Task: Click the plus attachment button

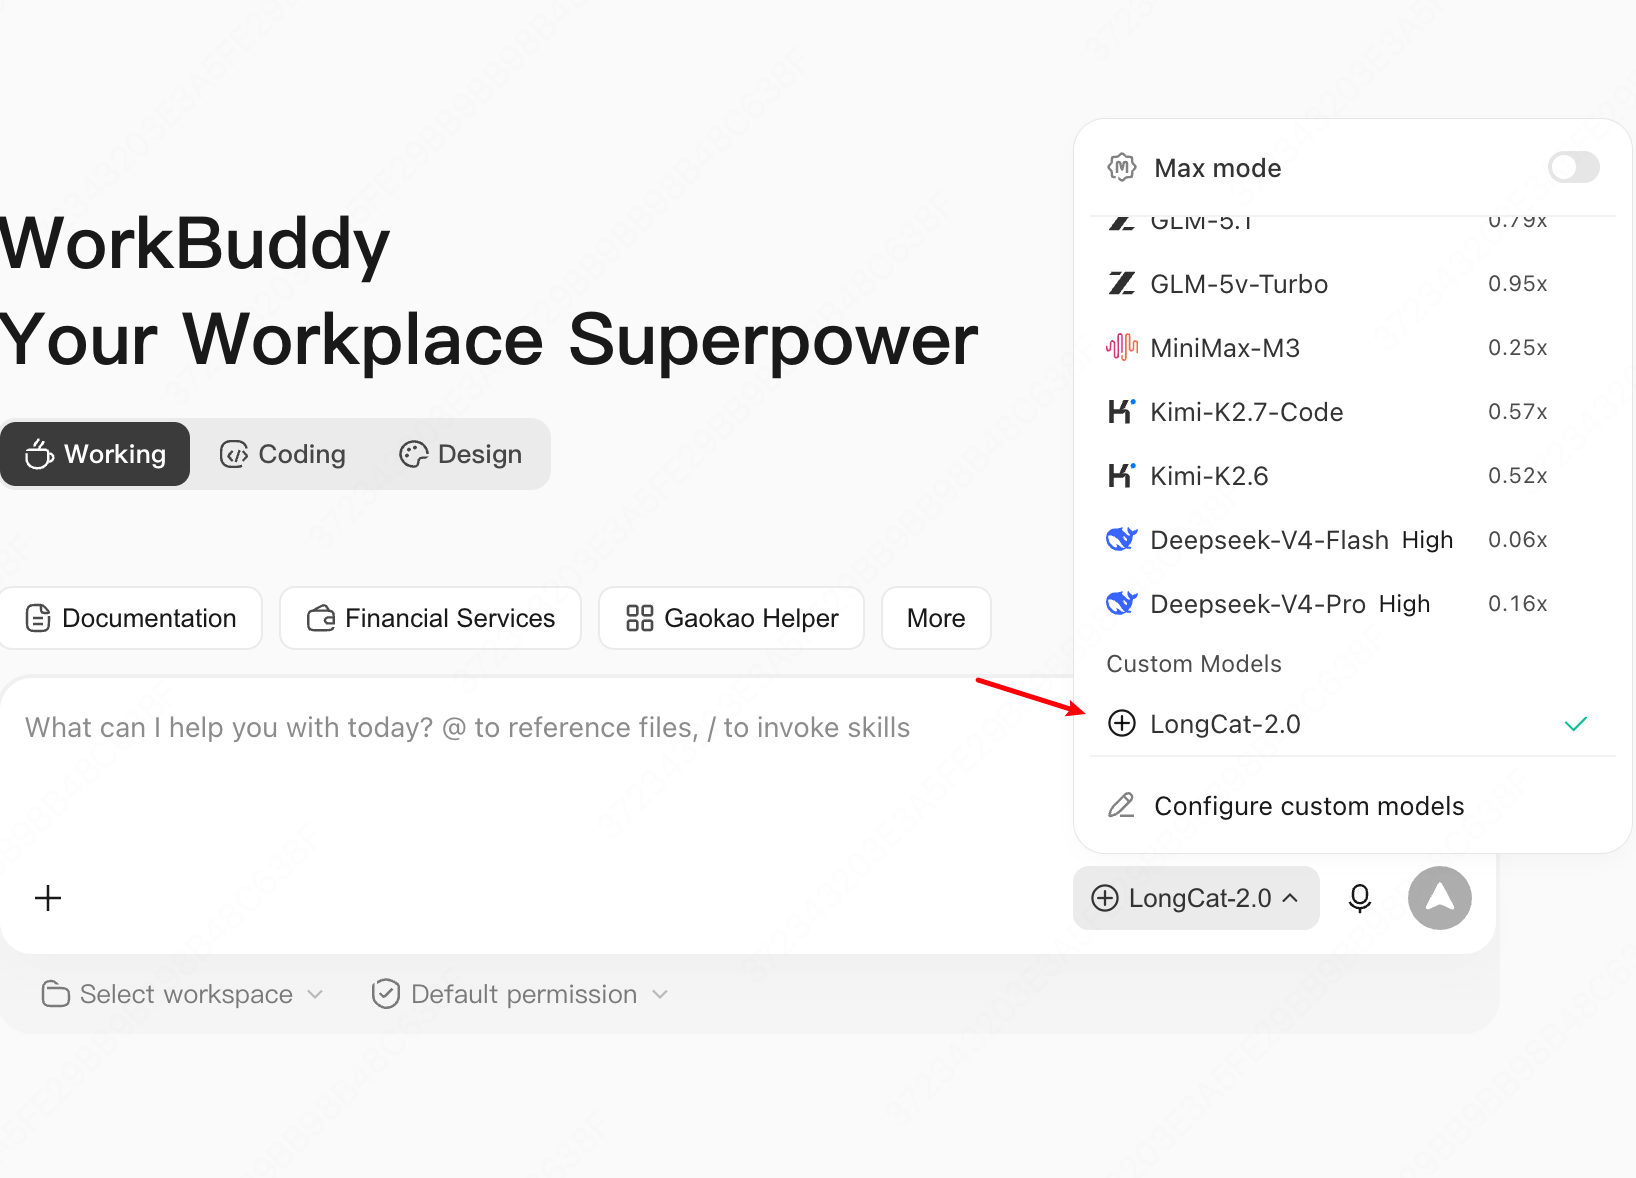Action: click(48, 898)
